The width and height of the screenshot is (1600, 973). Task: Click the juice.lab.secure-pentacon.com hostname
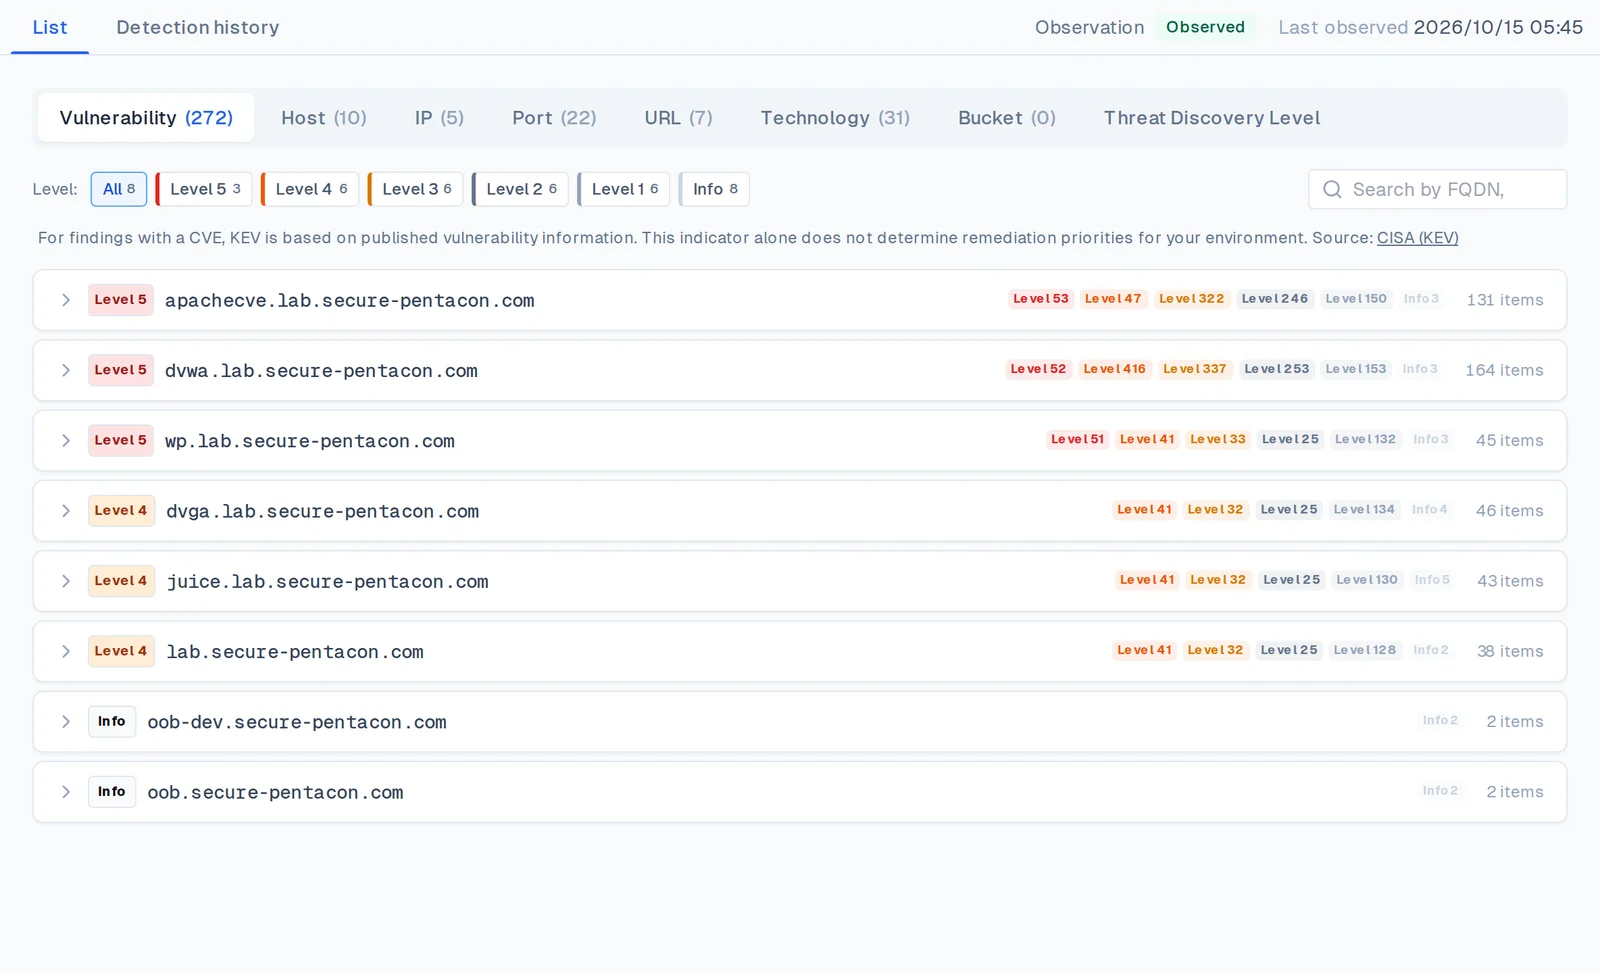pyautogui.click(x=328, y=581)
